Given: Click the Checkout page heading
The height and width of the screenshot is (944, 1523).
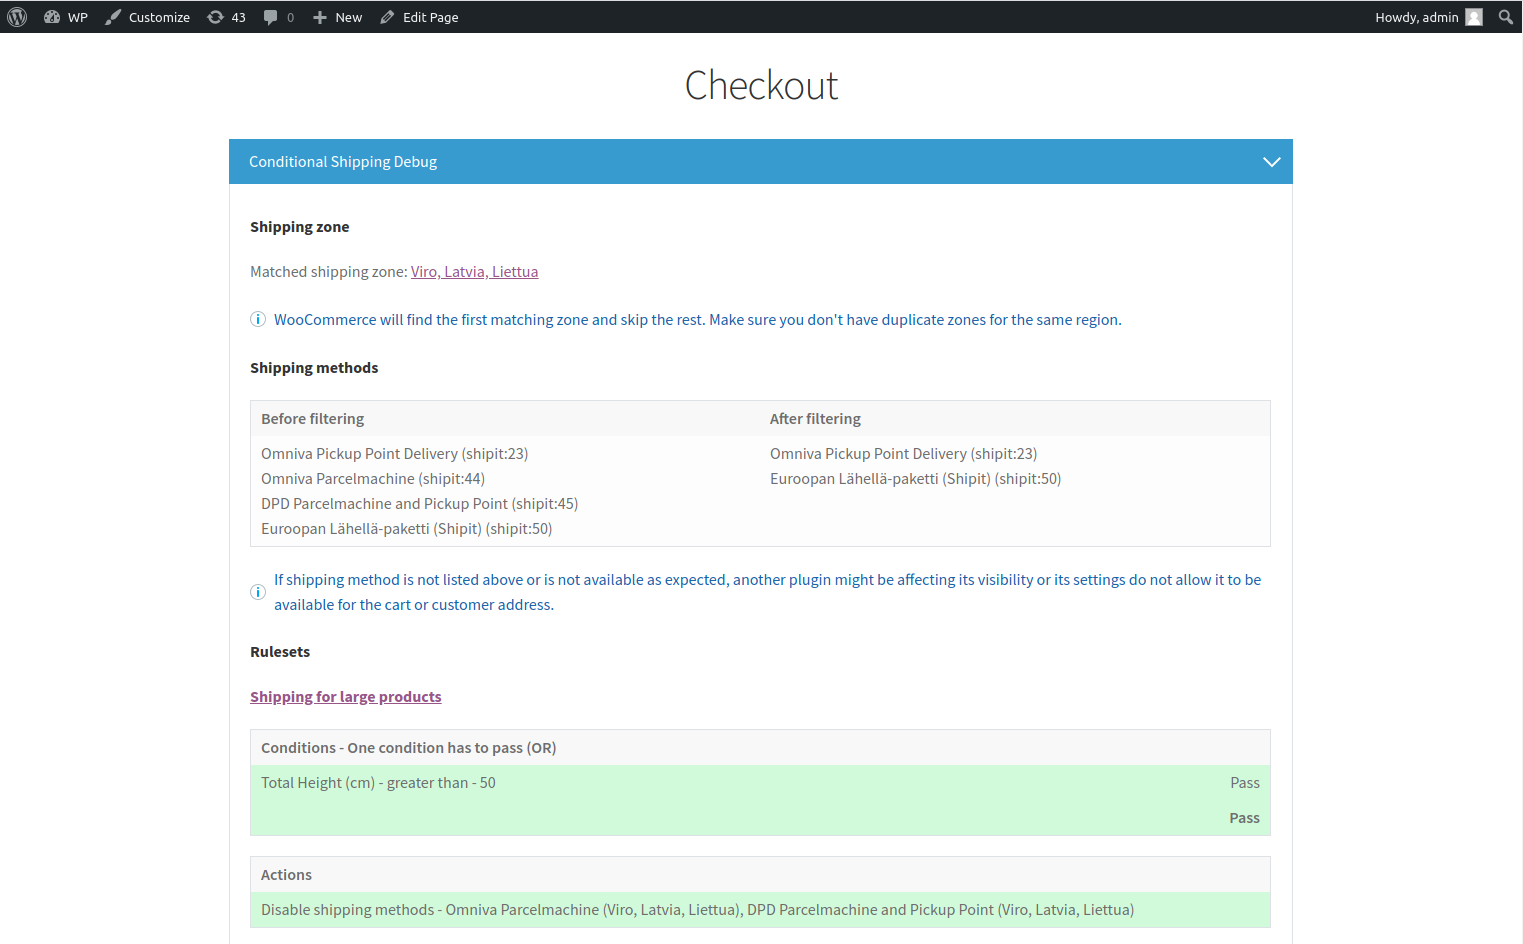Looking at the screenshot, I should pos(761,86).
